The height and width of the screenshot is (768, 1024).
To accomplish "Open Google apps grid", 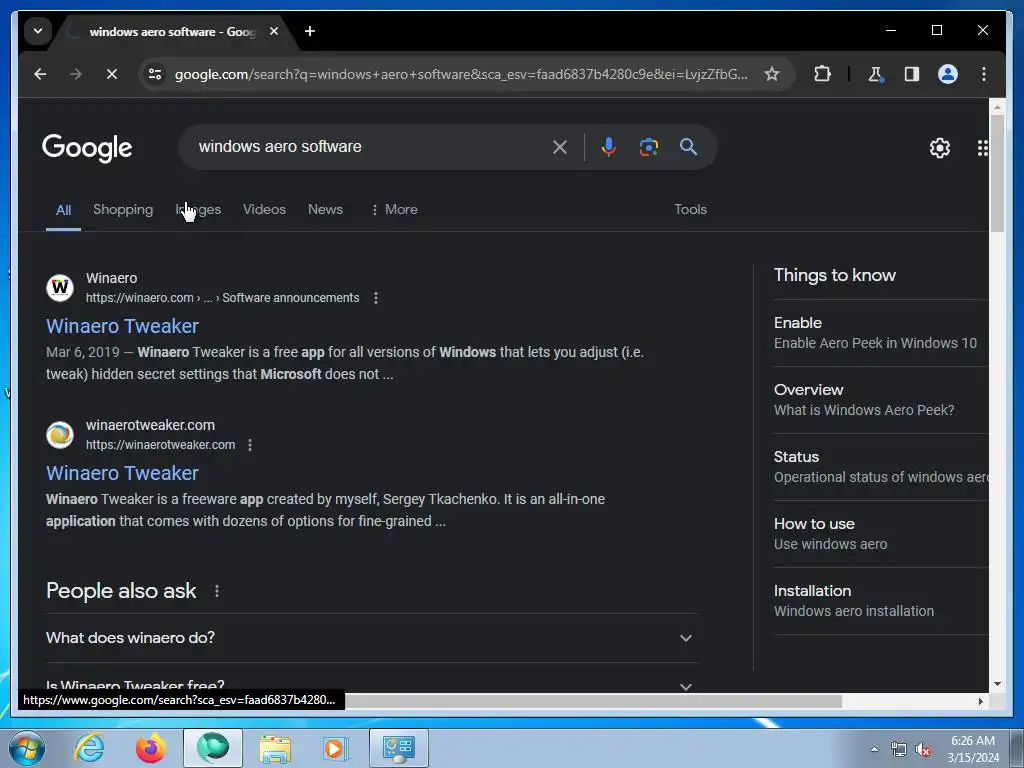I will click(x=982, y=148).
